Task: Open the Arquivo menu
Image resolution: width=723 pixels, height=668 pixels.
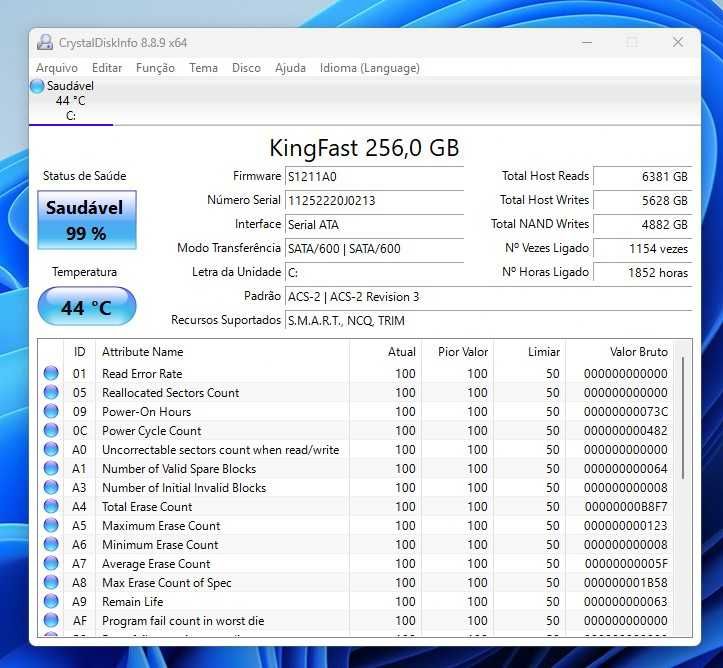Action: [57, 68]
